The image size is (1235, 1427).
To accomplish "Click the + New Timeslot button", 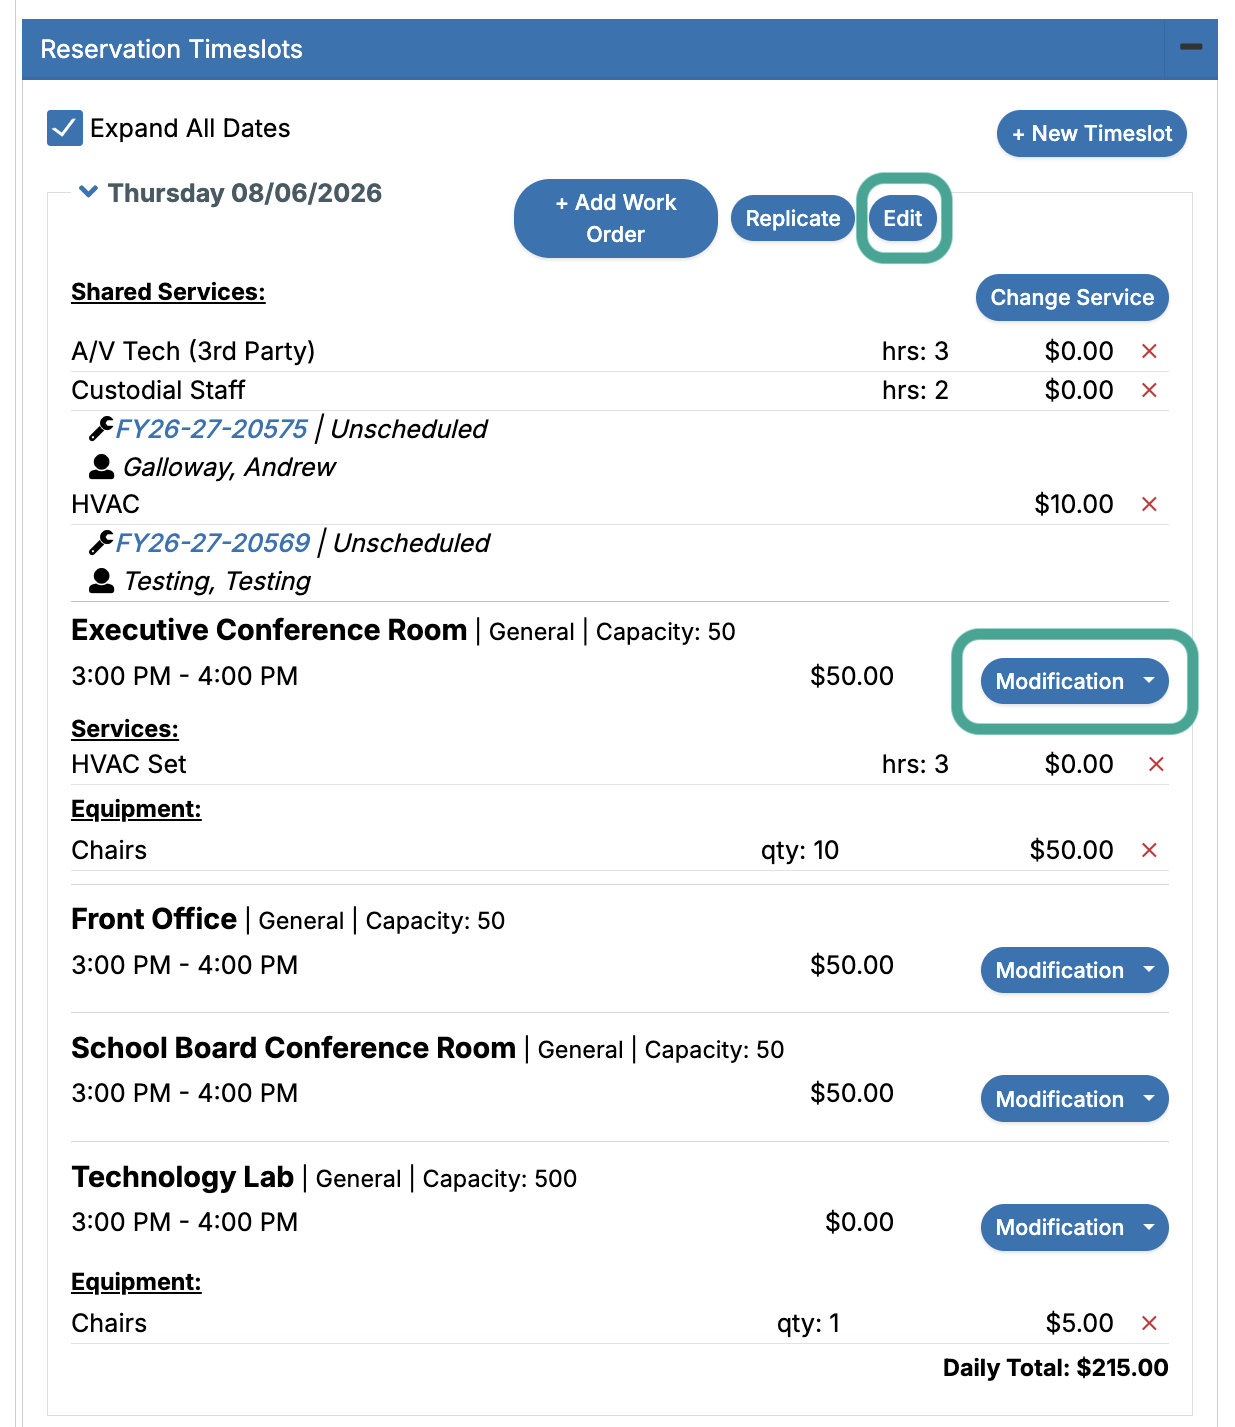I will 1091,133.
